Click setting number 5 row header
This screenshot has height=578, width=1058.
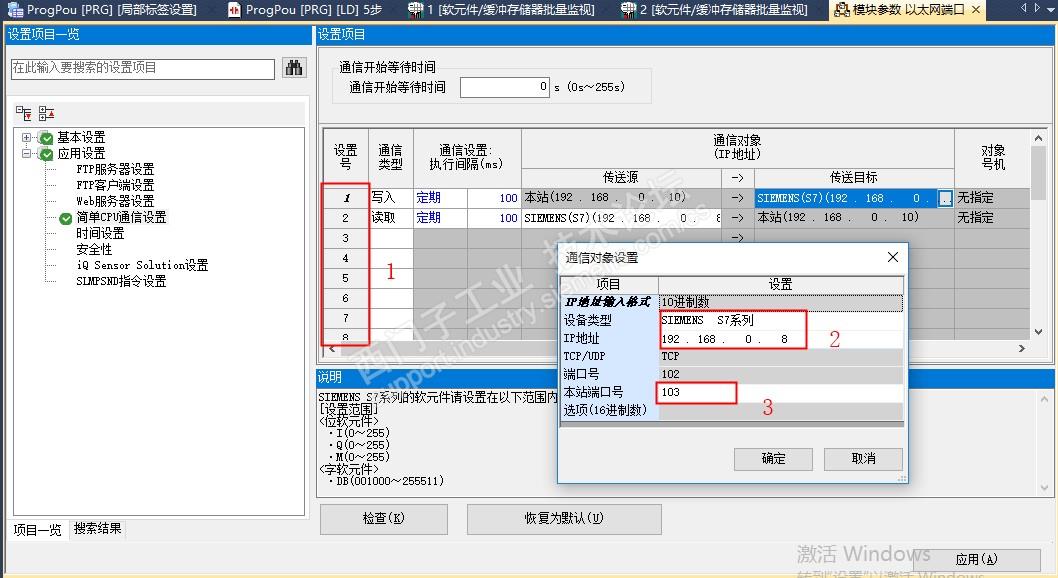pyautogui.click(x=345, y=278)
